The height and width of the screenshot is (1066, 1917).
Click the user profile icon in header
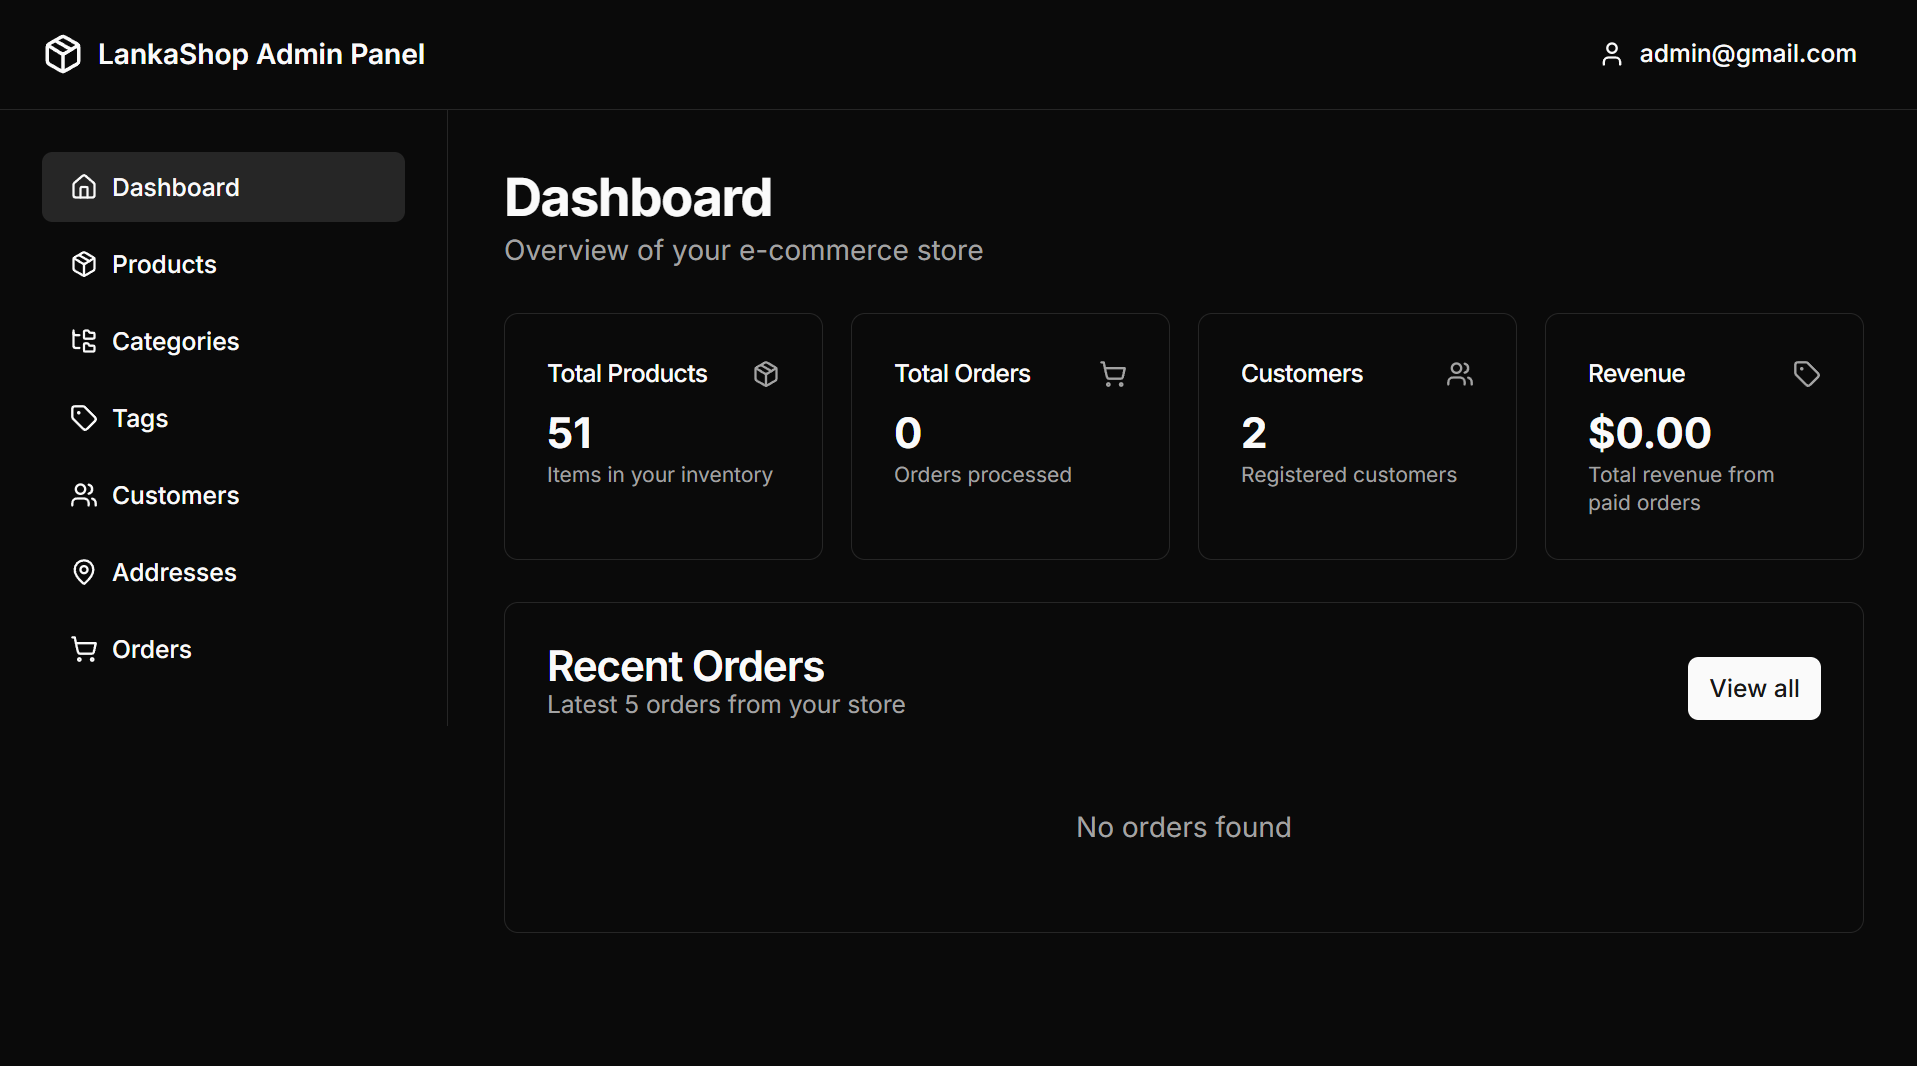(x=1611, y=54)
